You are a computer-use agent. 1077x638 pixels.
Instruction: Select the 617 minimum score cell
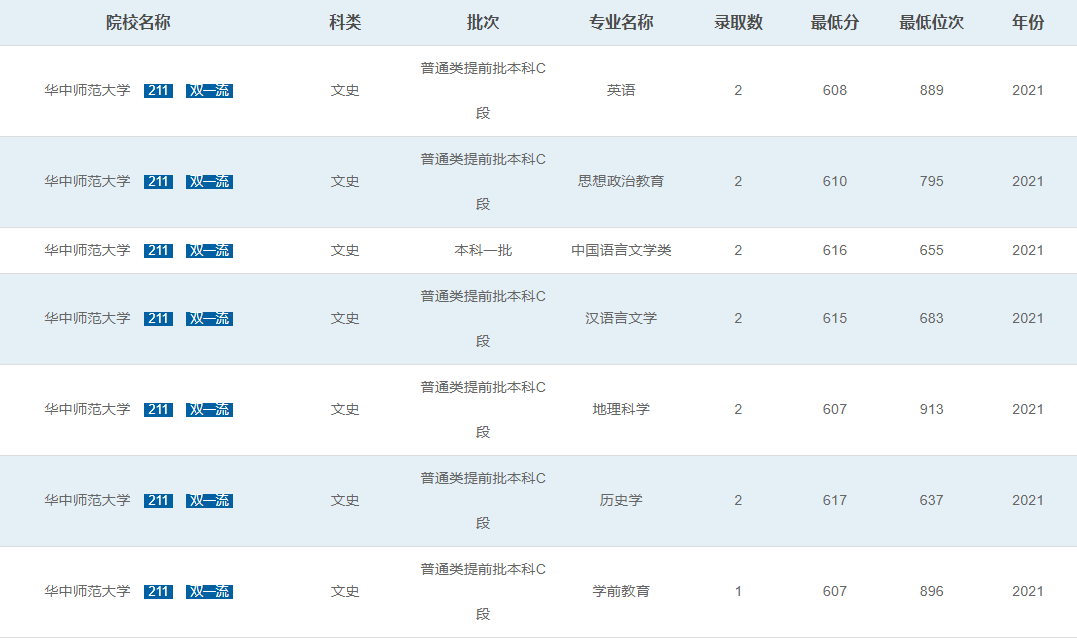835,501
